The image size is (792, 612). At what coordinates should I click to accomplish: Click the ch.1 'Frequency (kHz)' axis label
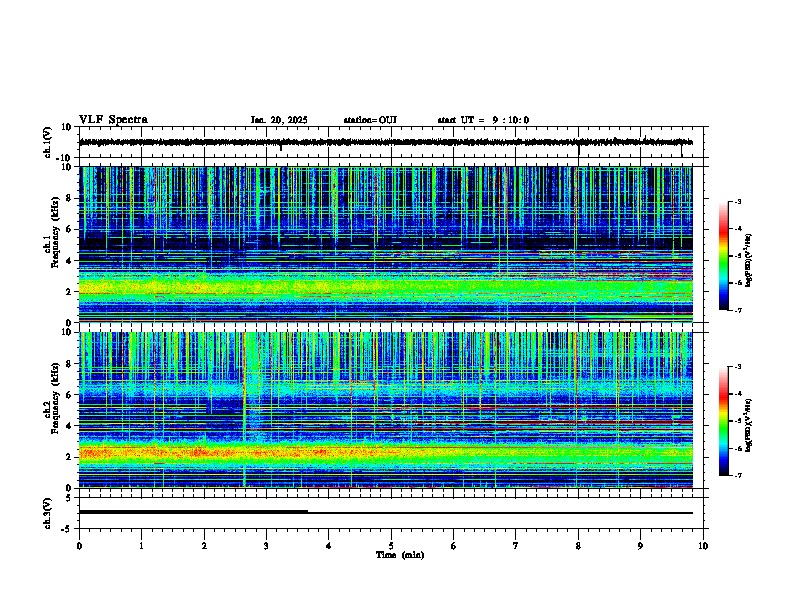point(55,230)
